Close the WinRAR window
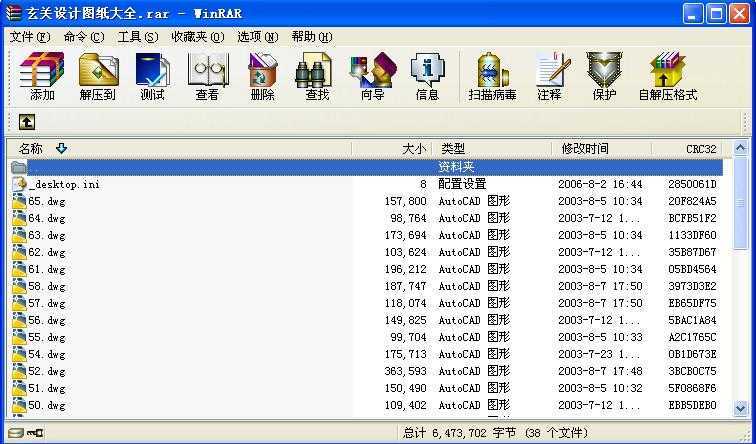The image size is (756, 444). 739,13
